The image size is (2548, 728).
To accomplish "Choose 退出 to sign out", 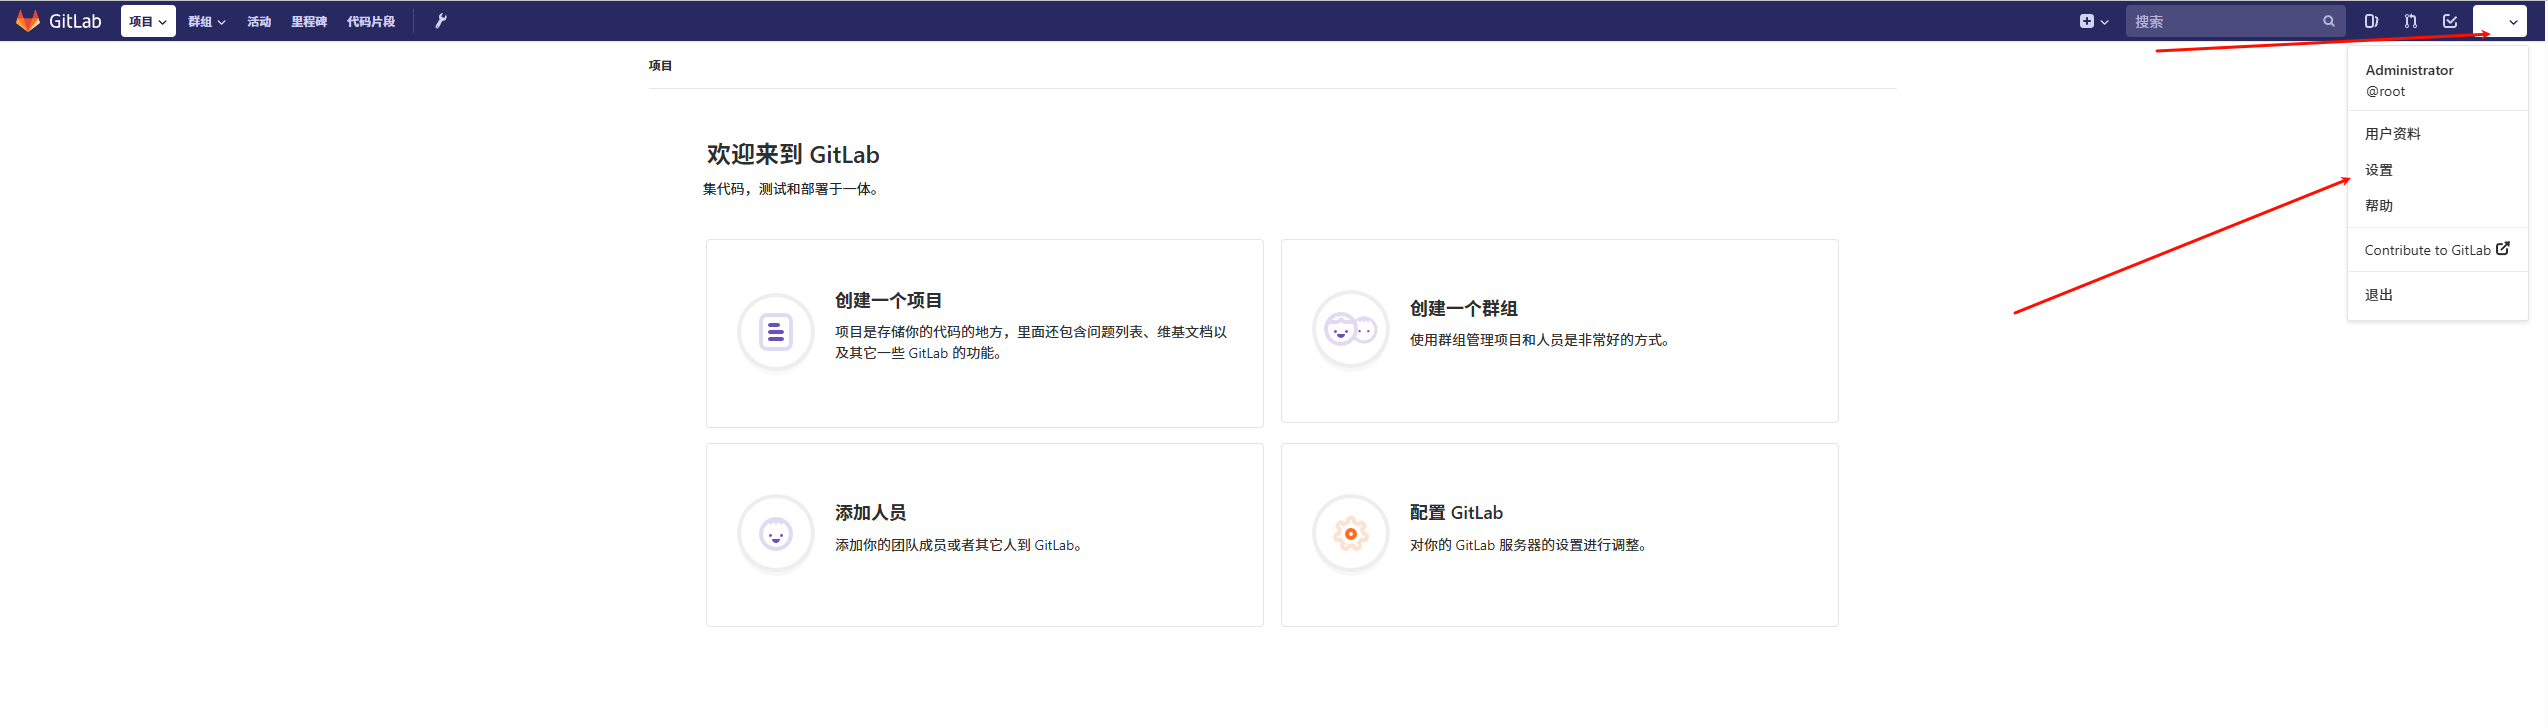I will tap(2378, 295).
